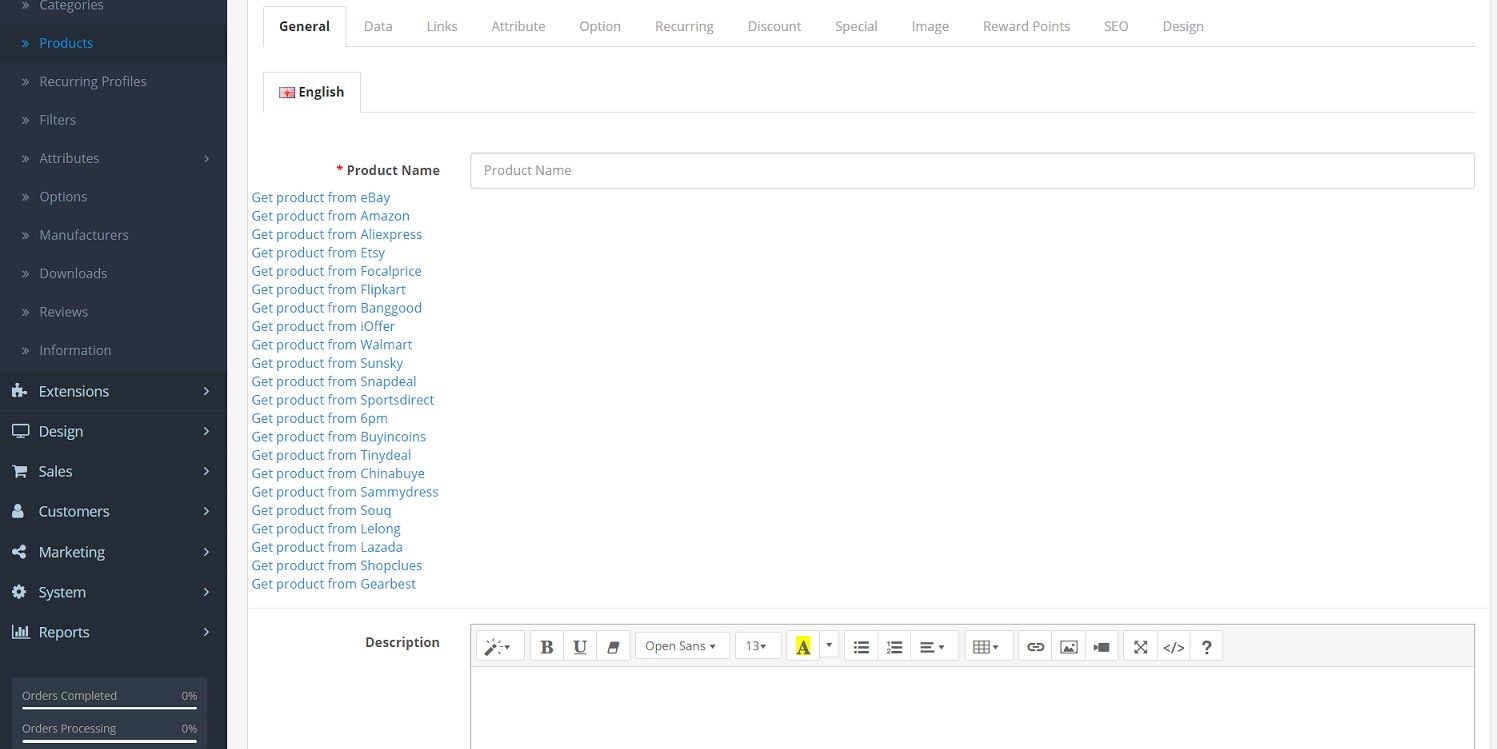Open the editor help icon
This screenshot has width=1497, height=749.
pyautogui.click(x=1206, y=647)
